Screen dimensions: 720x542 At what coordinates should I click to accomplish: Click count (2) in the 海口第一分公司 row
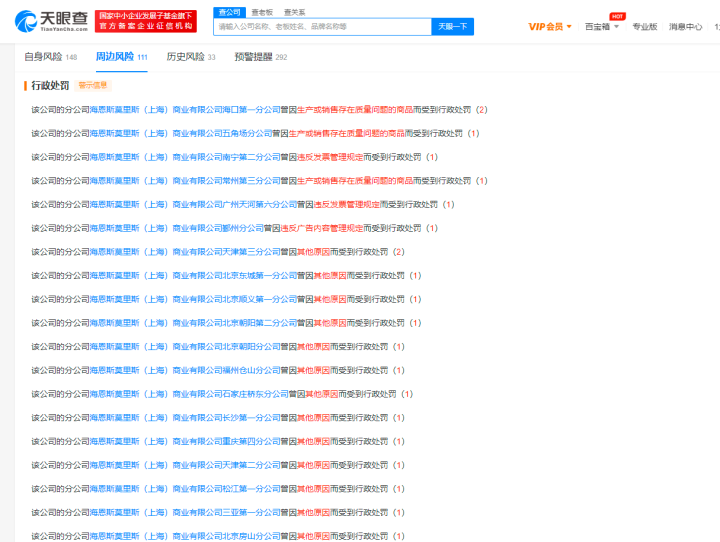[x=482, y=110]
